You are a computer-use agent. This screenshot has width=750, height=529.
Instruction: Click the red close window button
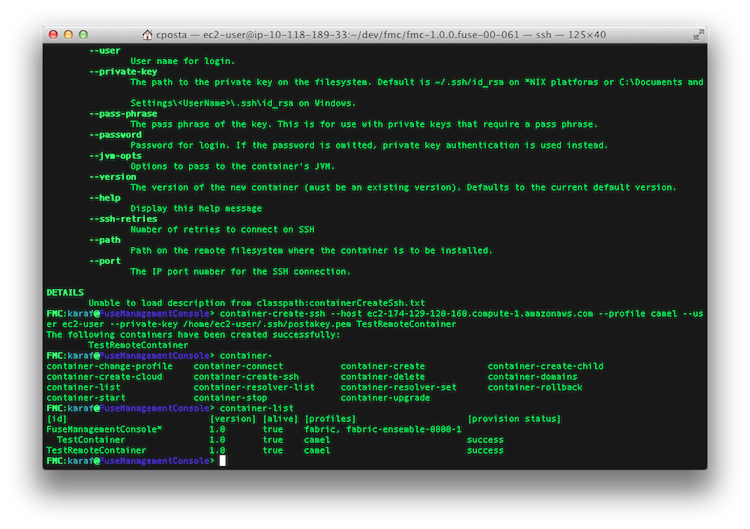pyautogui.click(x=54, y=34)
